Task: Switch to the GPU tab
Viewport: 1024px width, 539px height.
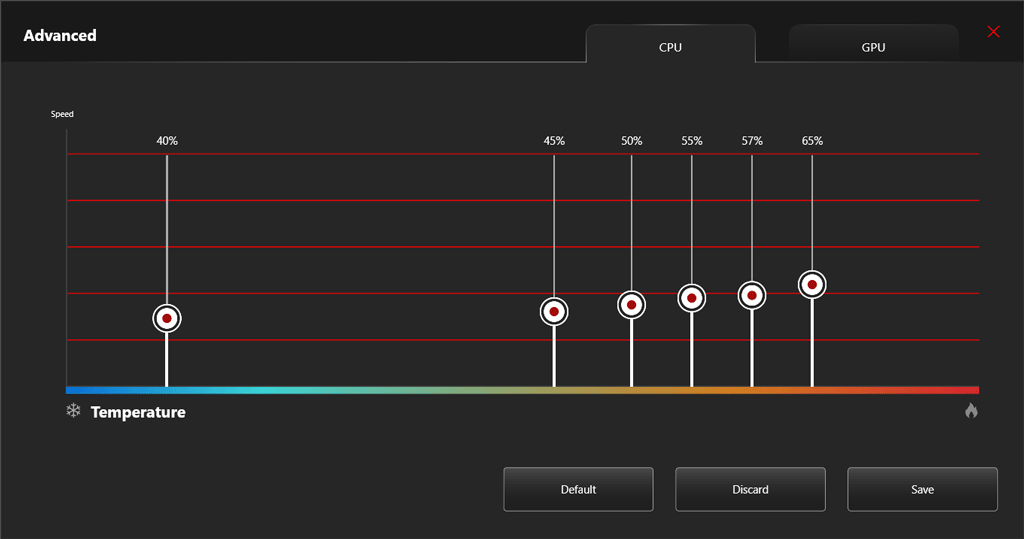Action: pyautogui.click(x=873, y=47)
